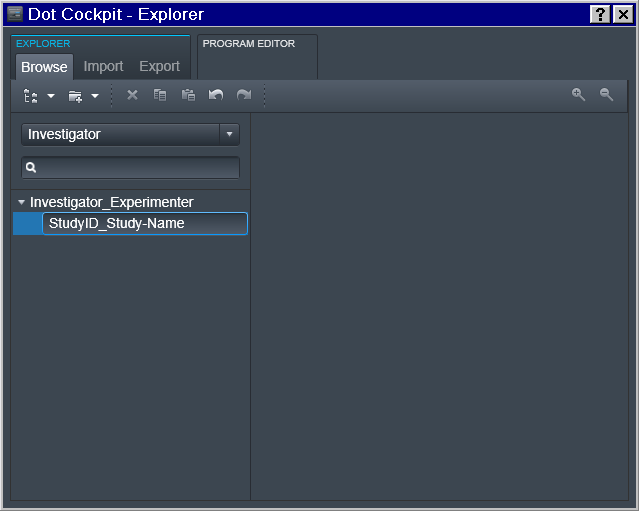Viewport: 639px width, 511px height.
Task: Open the Investigator combo box
Action: [130, 134]
